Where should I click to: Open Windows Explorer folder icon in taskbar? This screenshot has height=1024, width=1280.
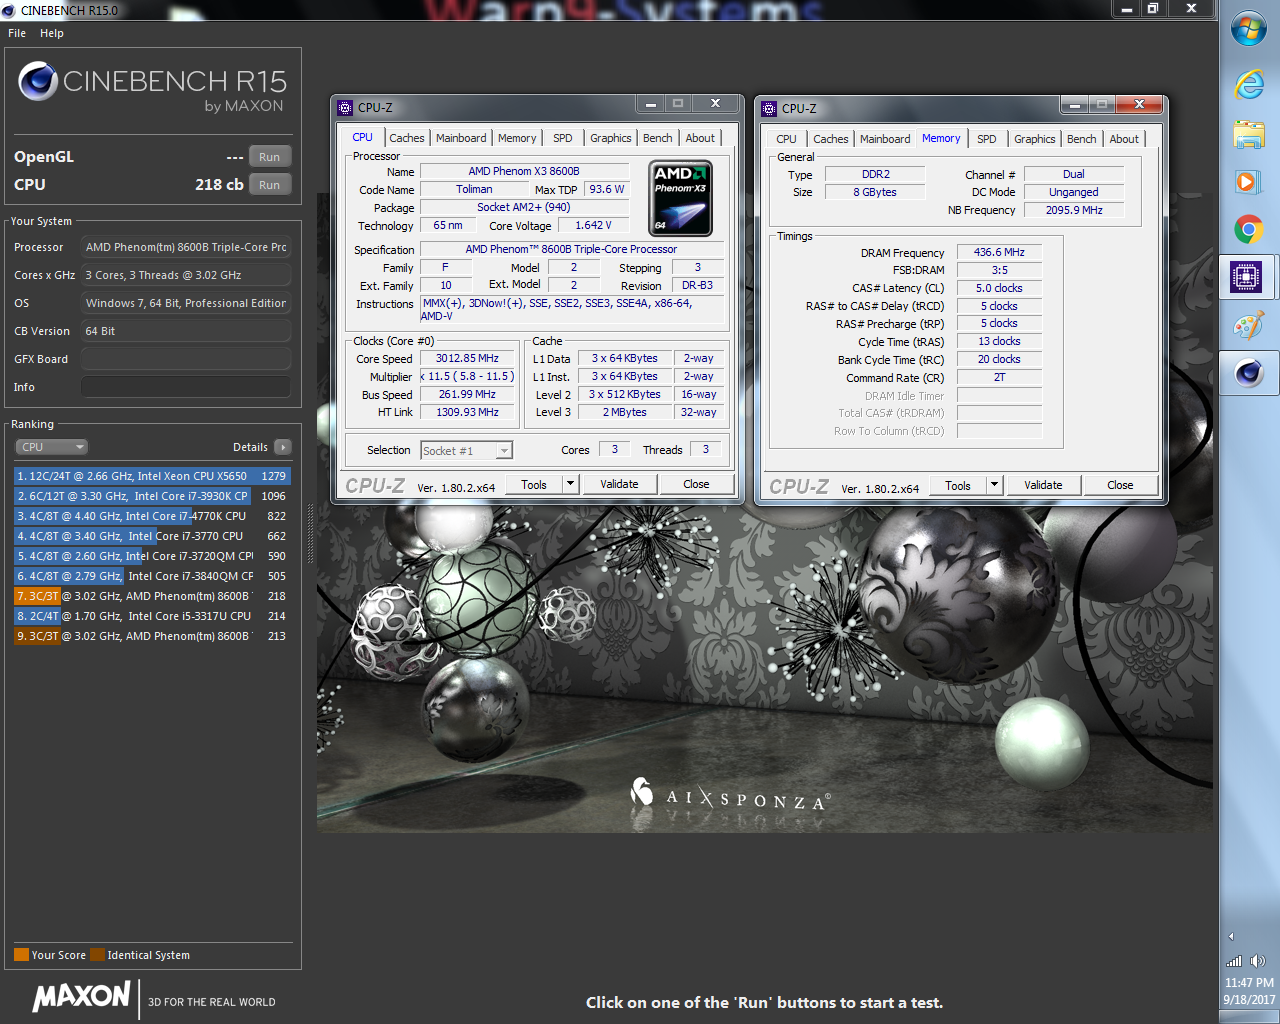[x=1248, y=134]
